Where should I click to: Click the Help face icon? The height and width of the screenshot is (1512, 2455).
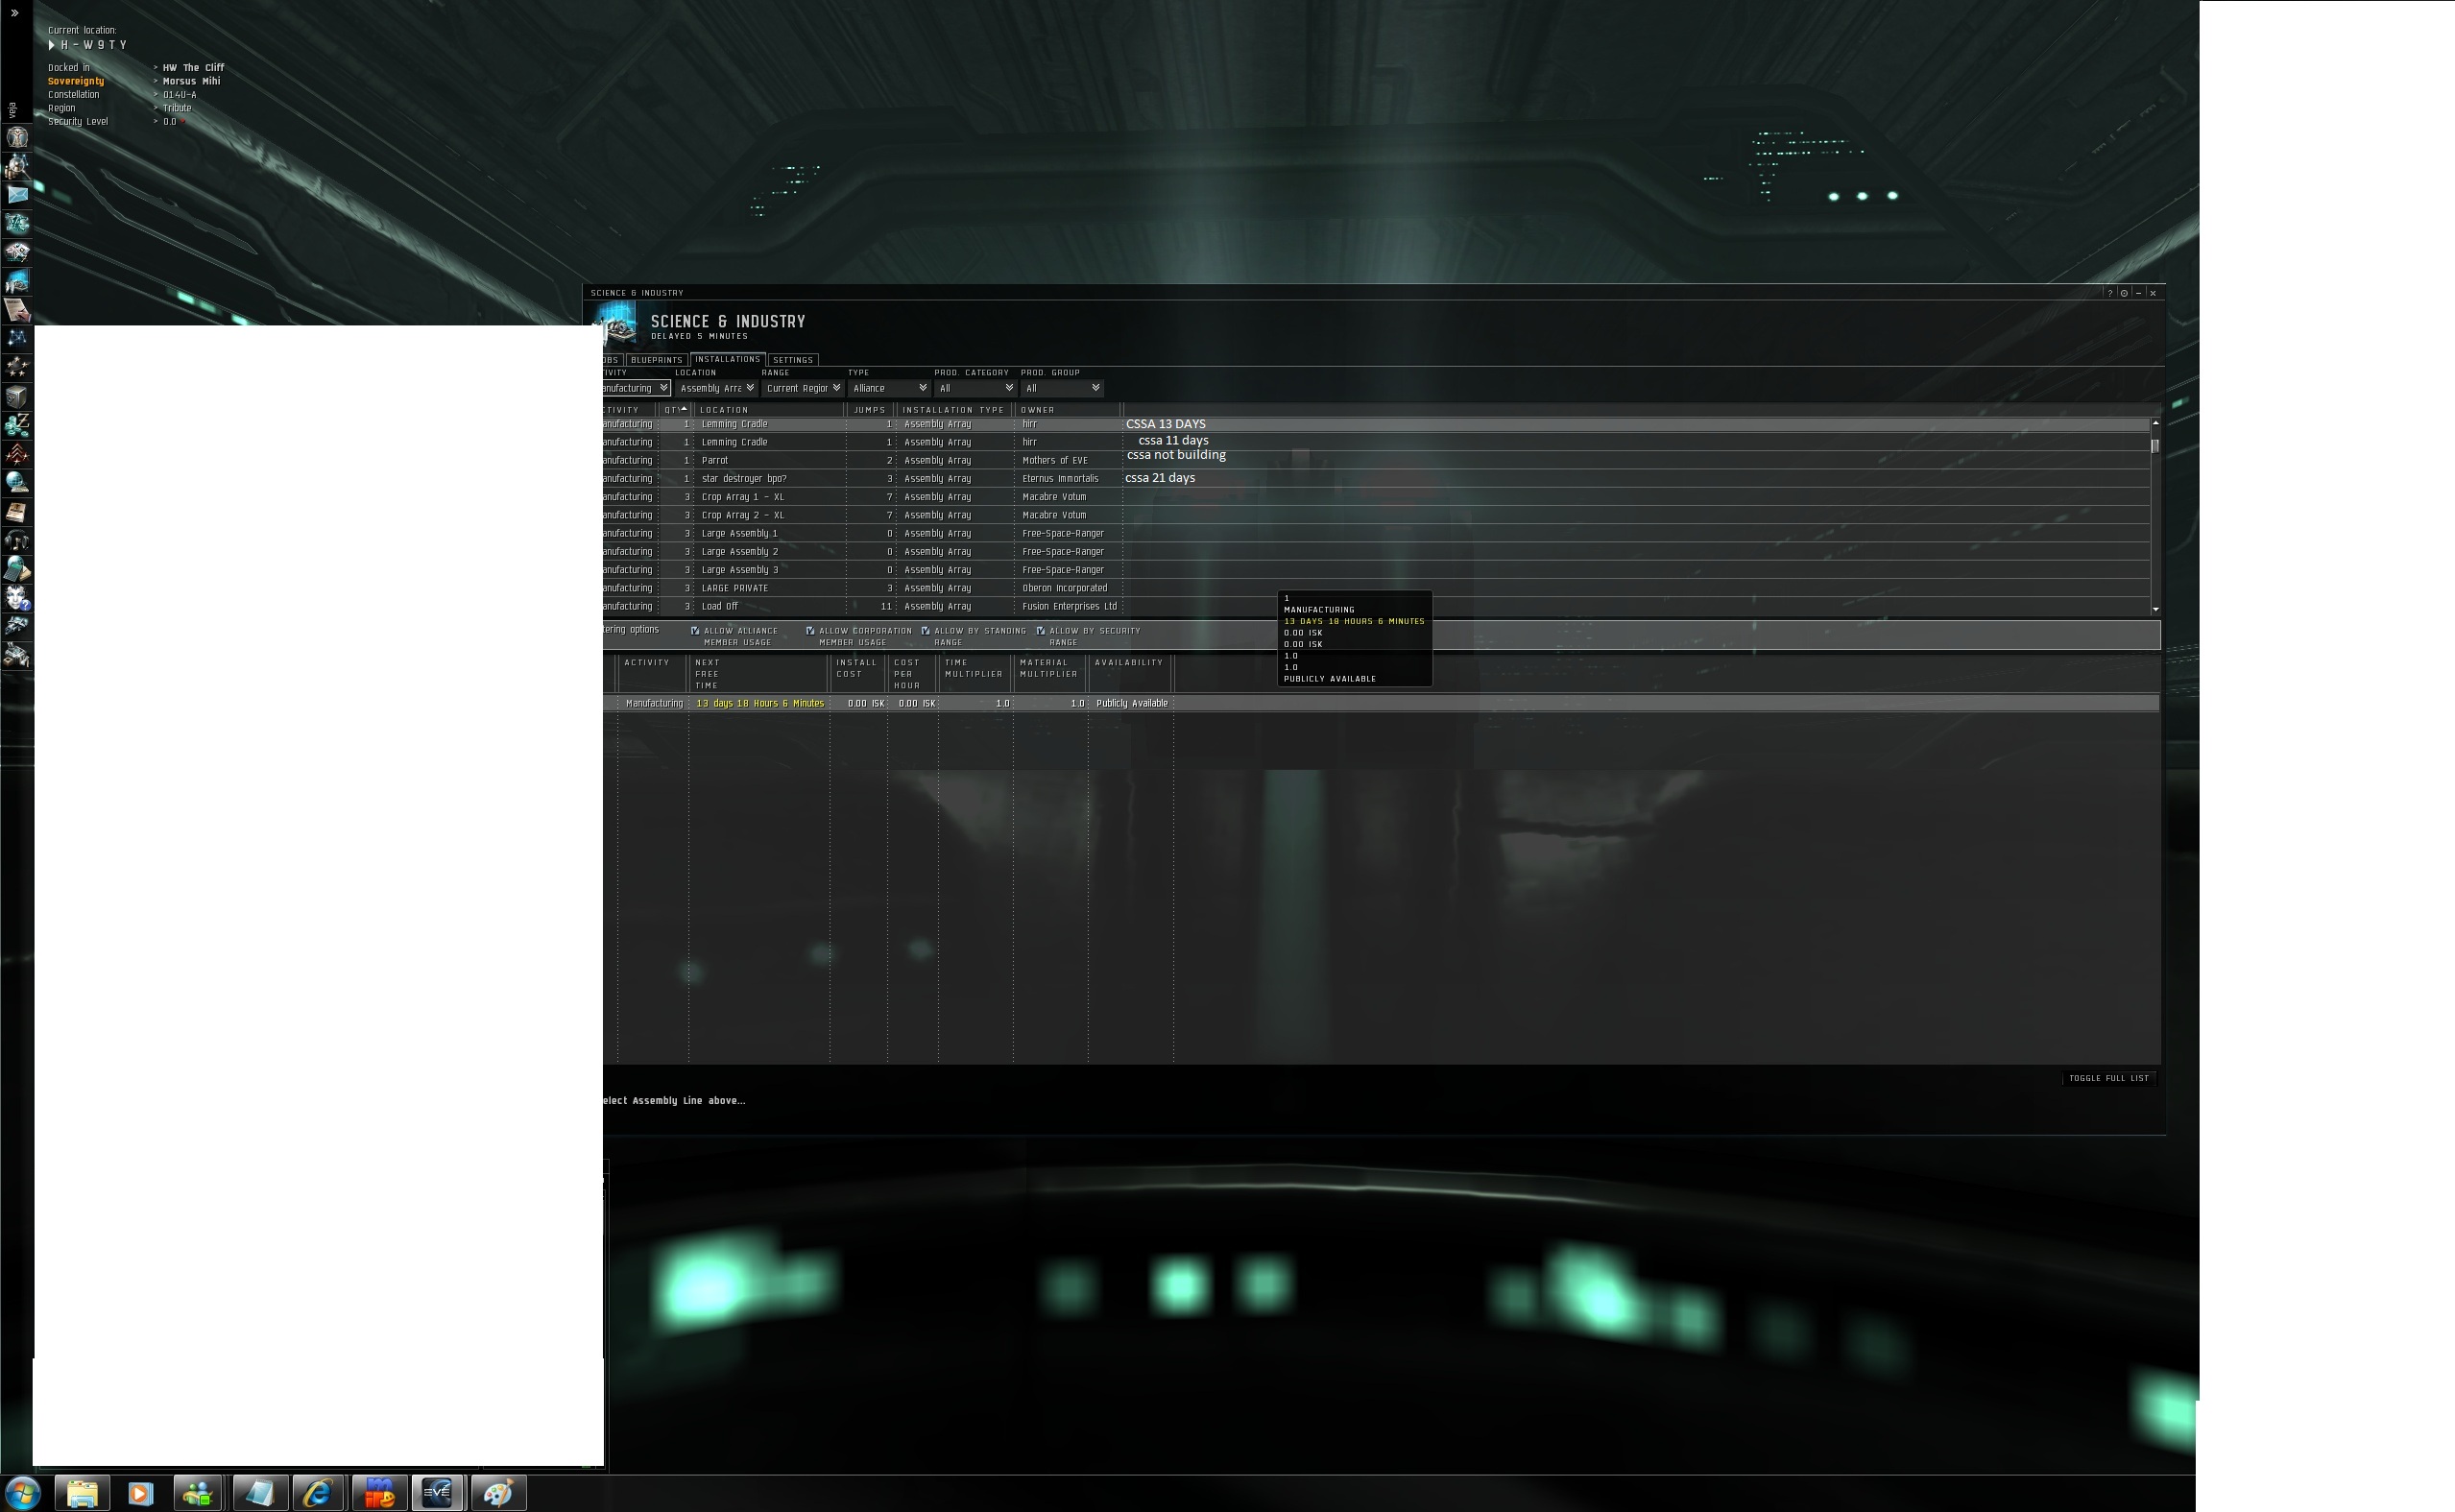coord(18,598)
